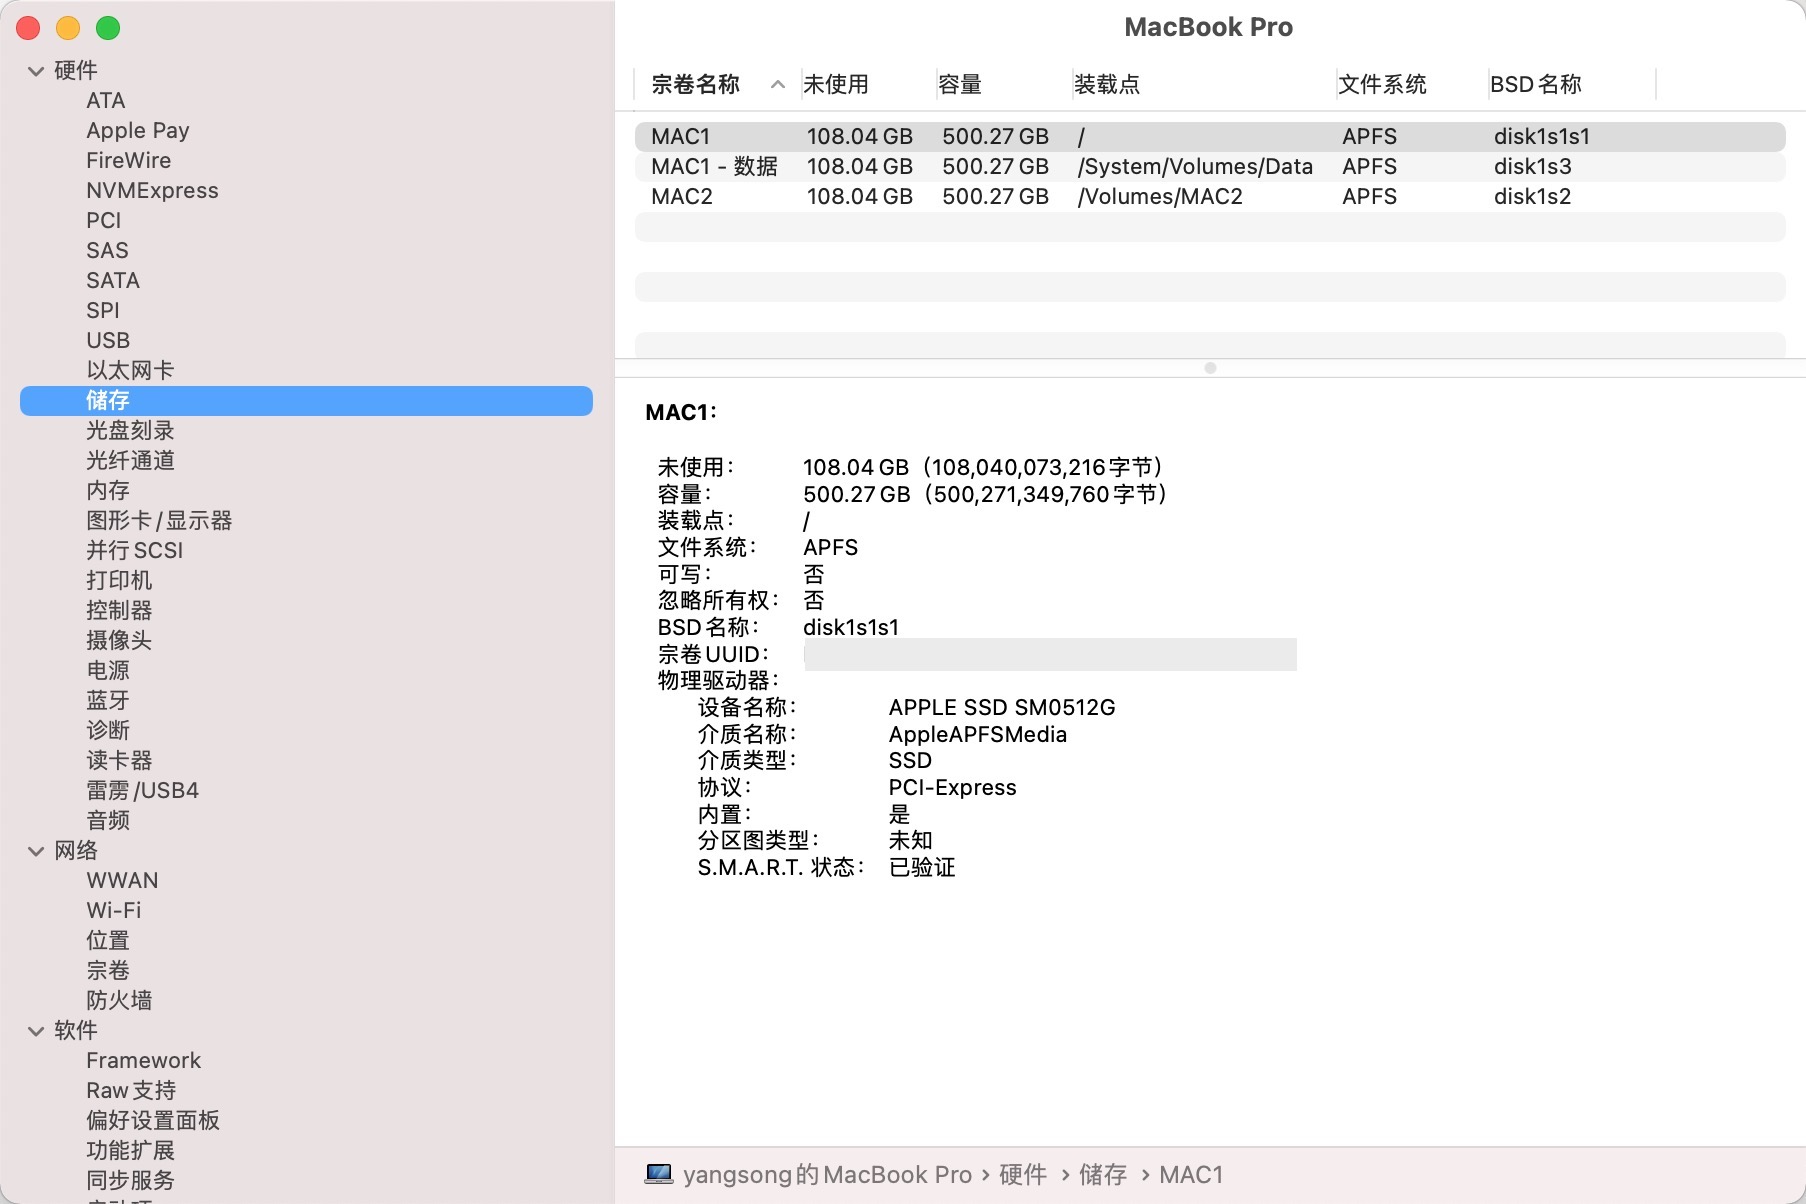The height and width of the screenshot is (1204, 1806).
Task: Open the 蓝牙 hardware entry
Action: tap(108, 701)
